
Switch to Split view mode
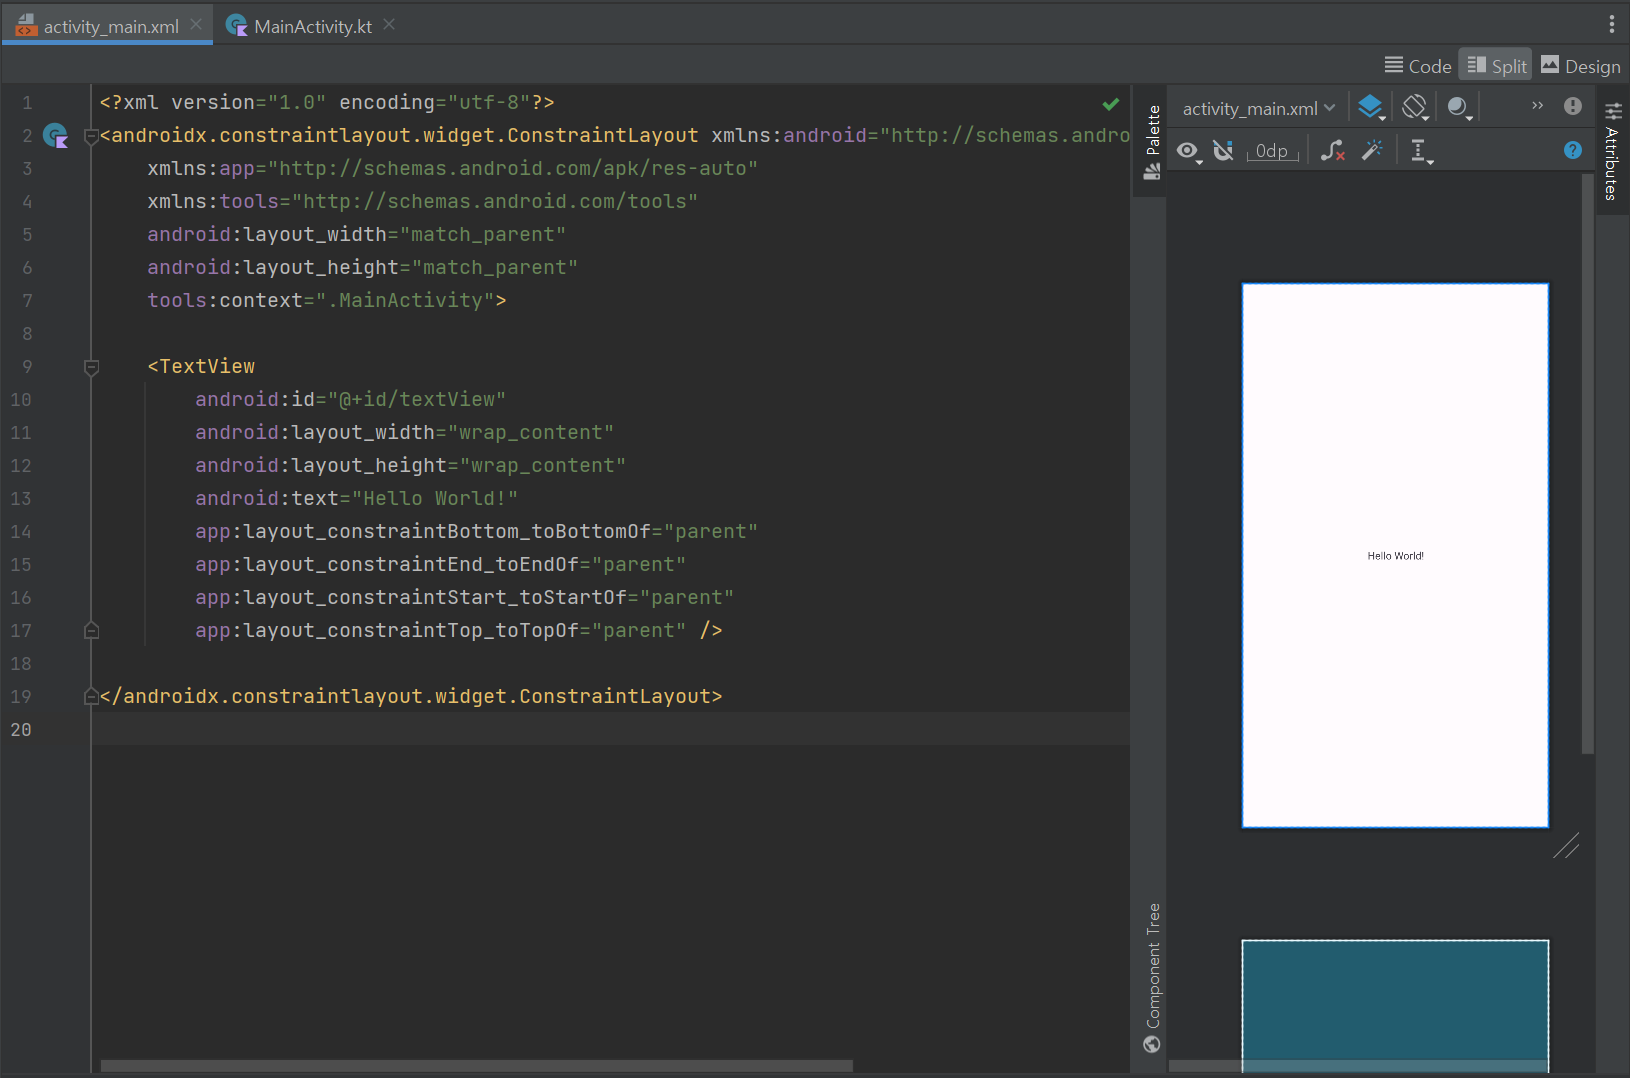1496,65
